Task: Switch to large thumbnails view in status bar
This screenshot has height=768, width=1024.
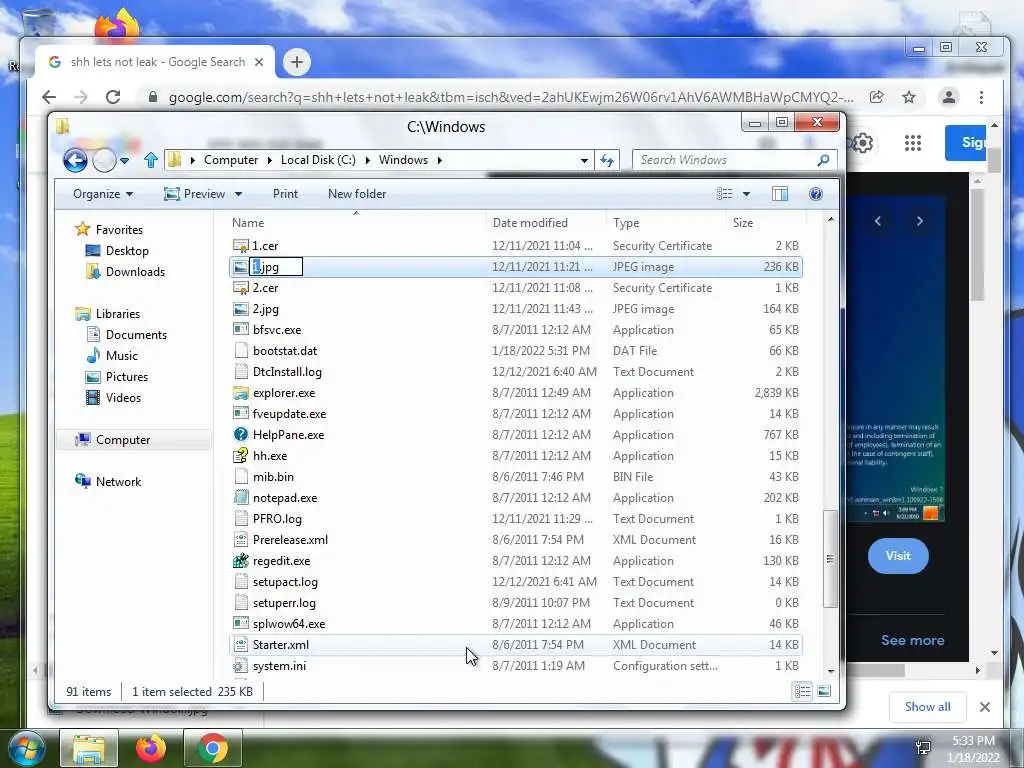Action: tap(824, 691)
